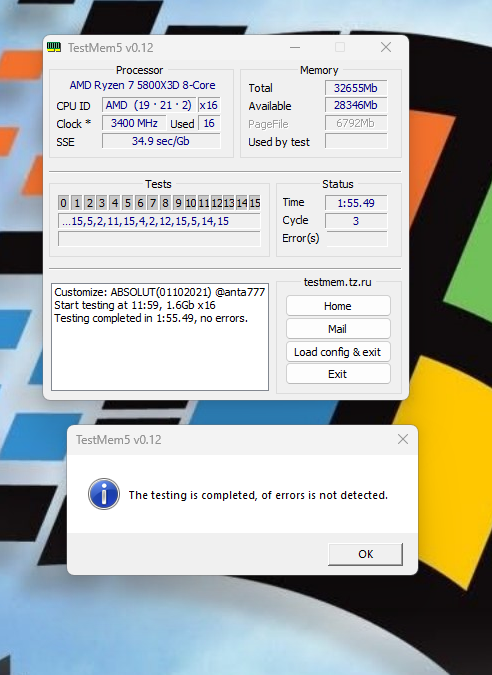This screenshot has width=492, height=675.
Task: Click log line Testing completed in 1:55.49
Action: 151,318
